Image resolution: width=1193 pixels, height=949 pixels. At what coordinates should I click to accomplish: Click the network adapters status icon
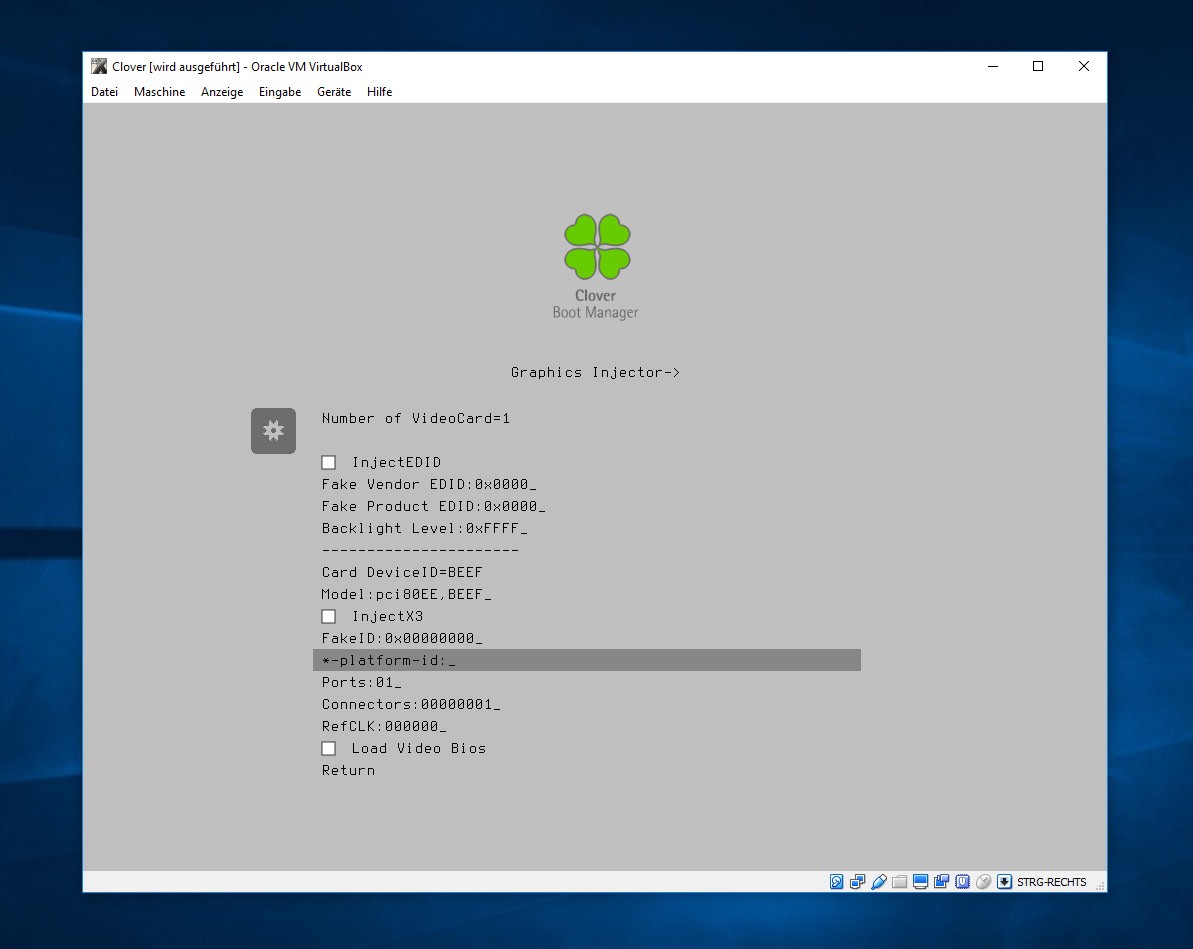[857, 881]
